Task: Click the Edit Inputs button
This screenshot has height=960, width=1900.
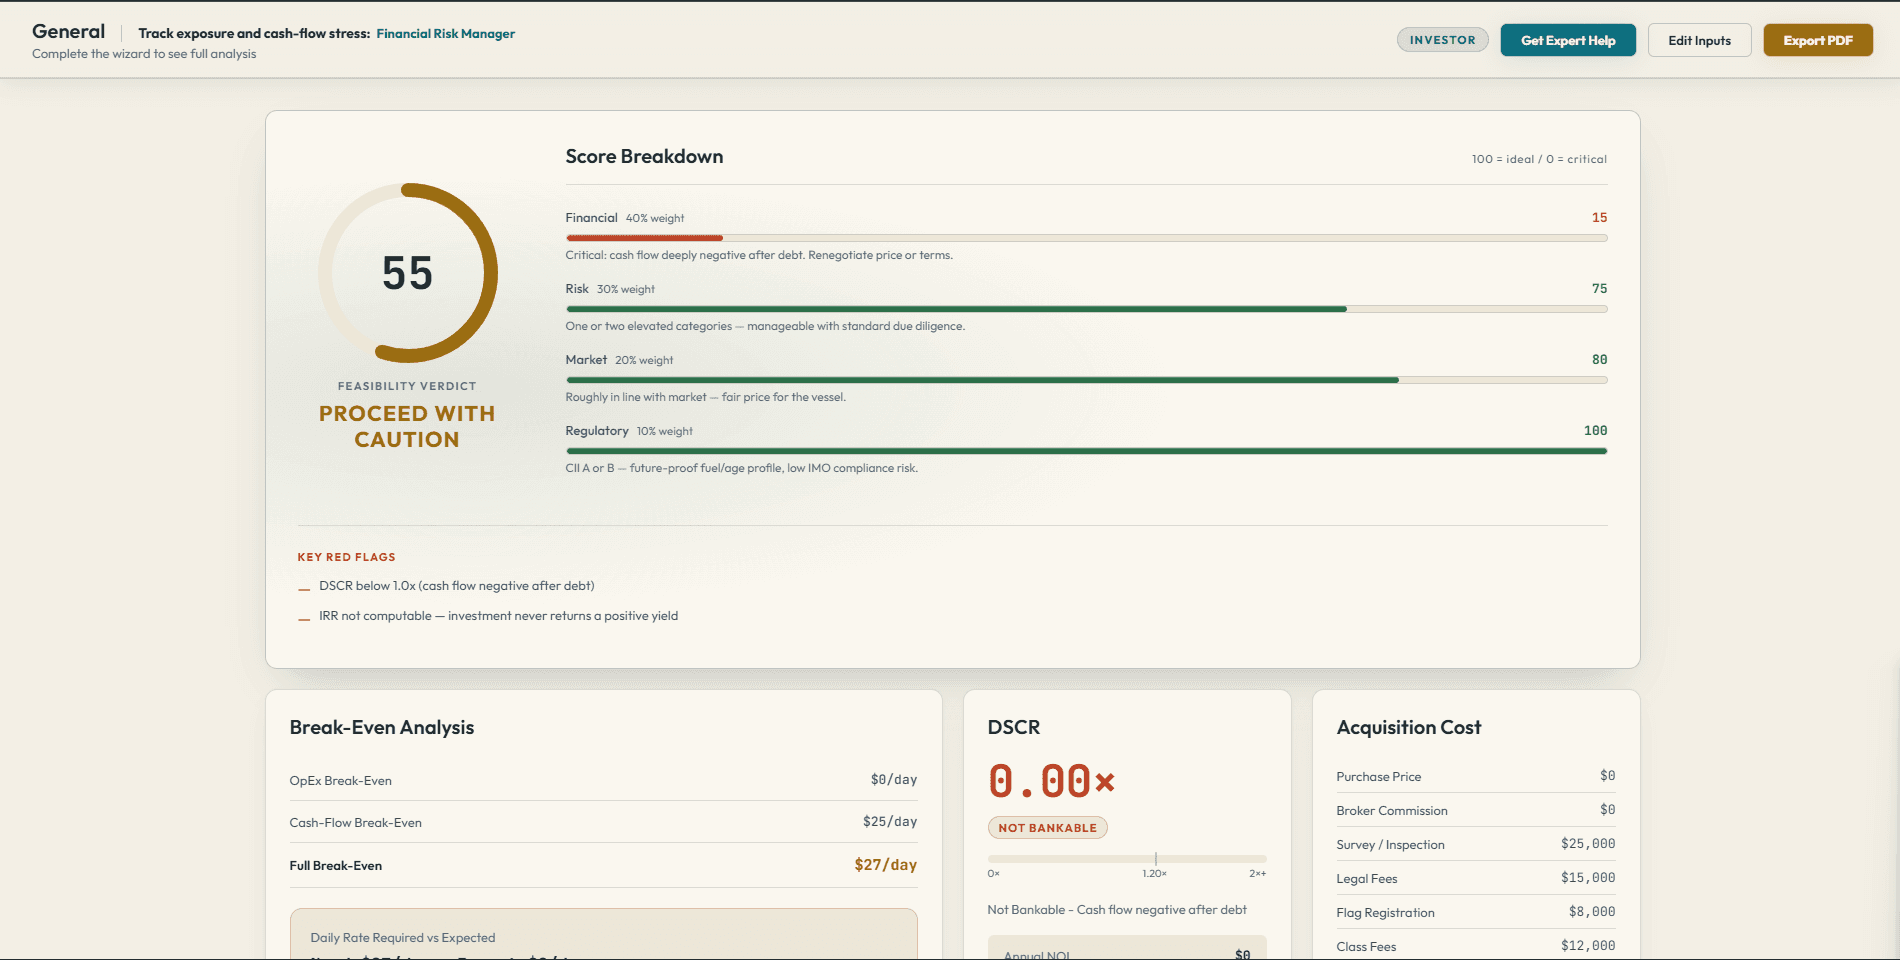Action: point(1699,40)
